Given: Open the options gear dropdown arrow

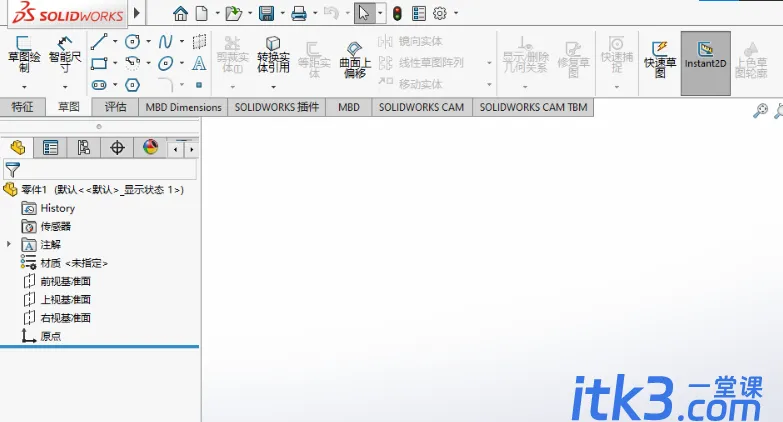Looking at the screenshot, I should coord(456,13).
